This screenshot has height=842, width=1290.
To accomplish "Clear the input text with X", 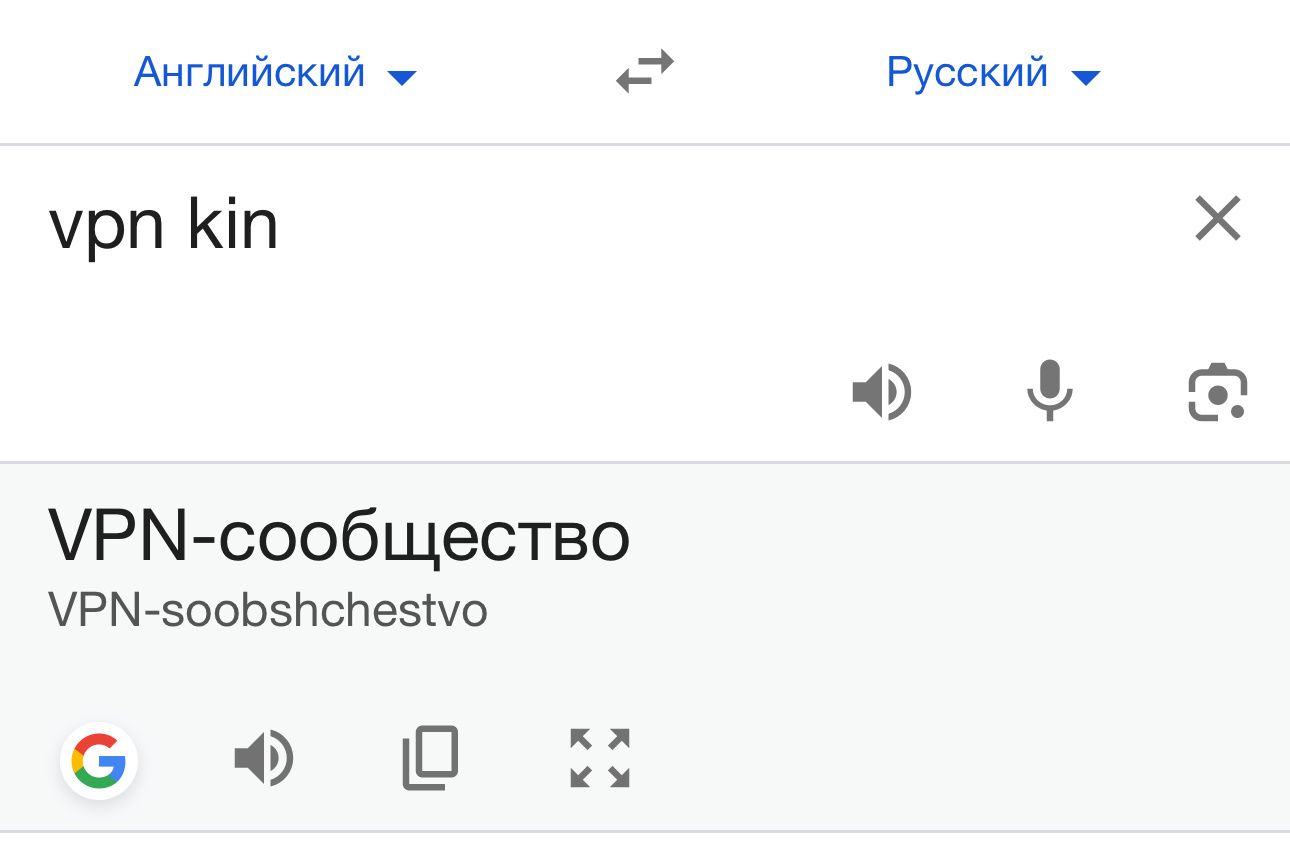I will (1217, 219).
